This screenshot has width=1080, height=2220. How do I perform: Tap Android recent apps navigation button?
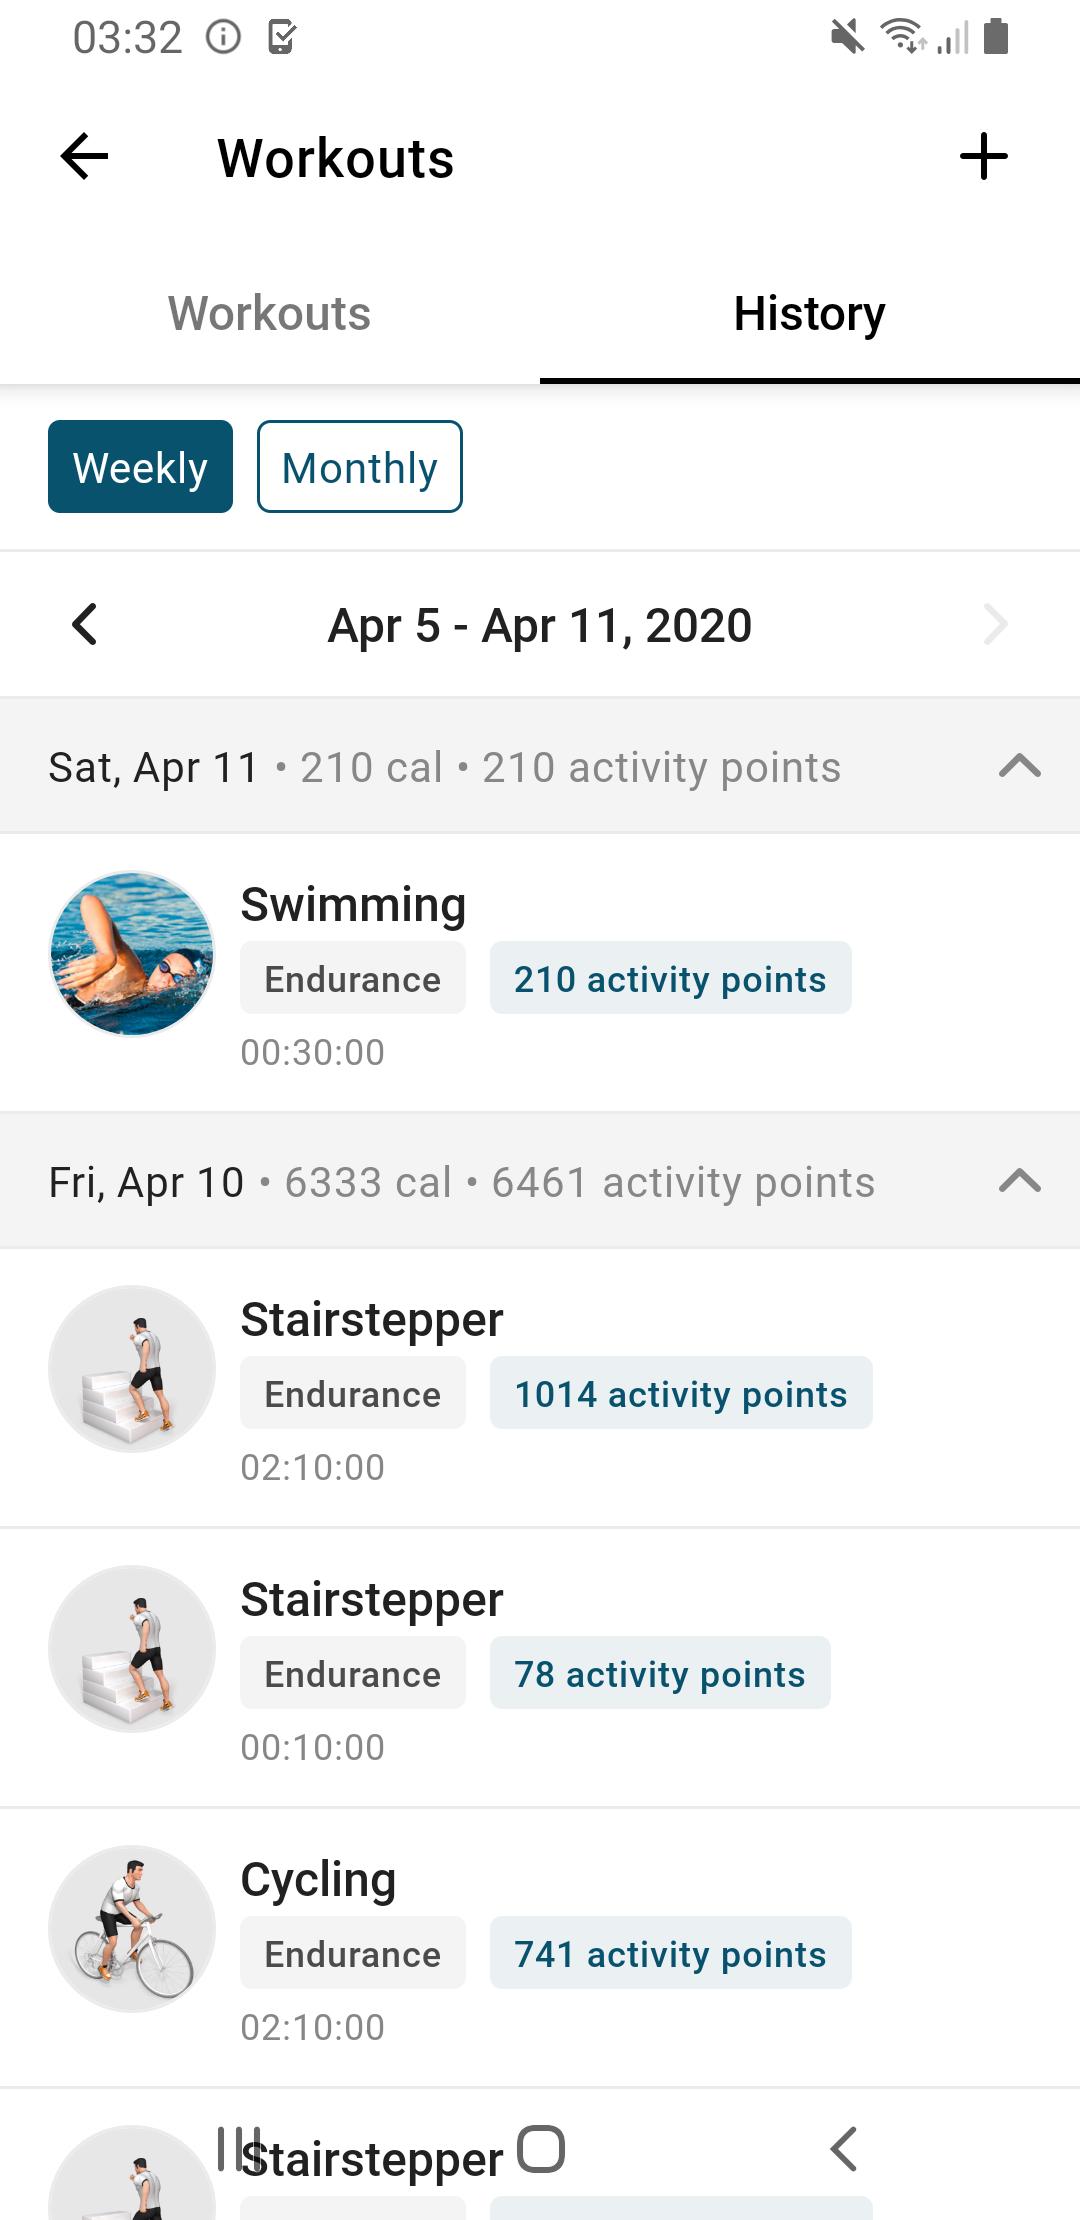(x=239, y=2148)
